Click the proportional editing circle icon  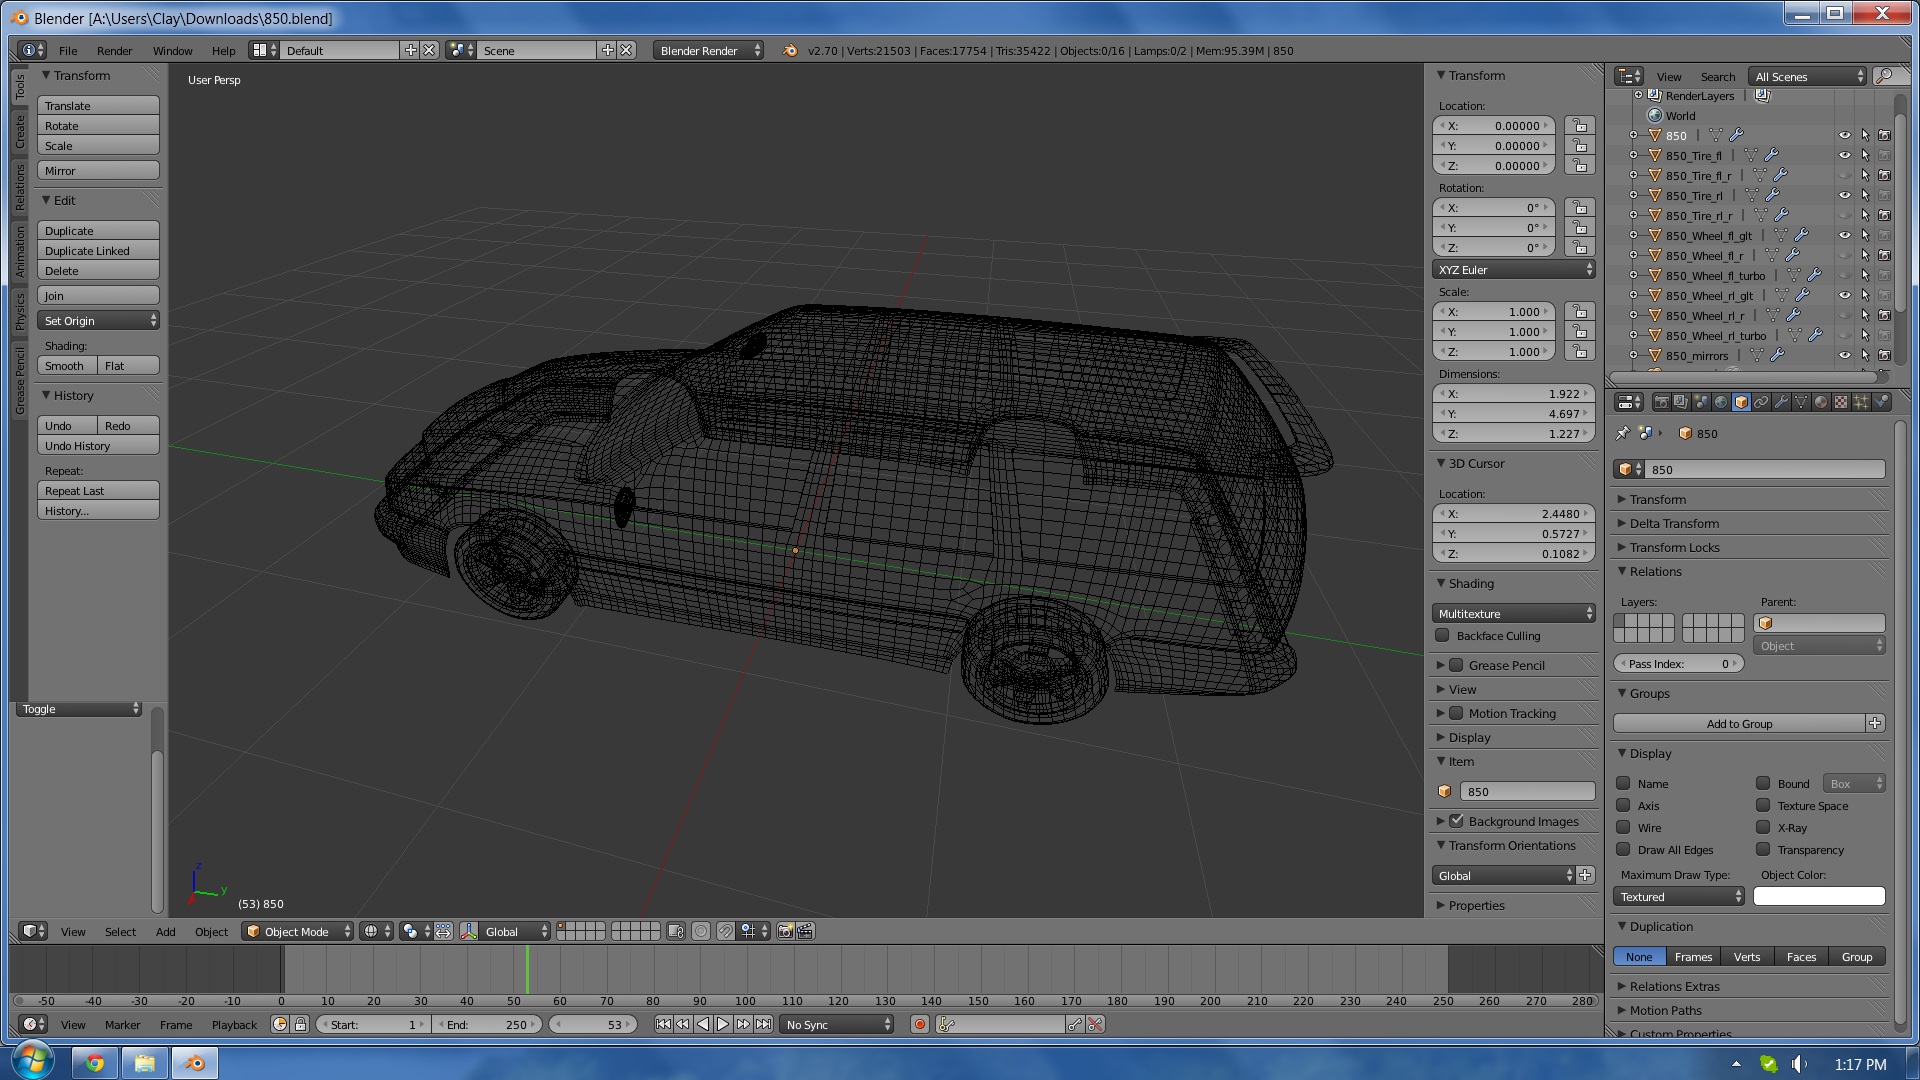(x=701, y=931)
